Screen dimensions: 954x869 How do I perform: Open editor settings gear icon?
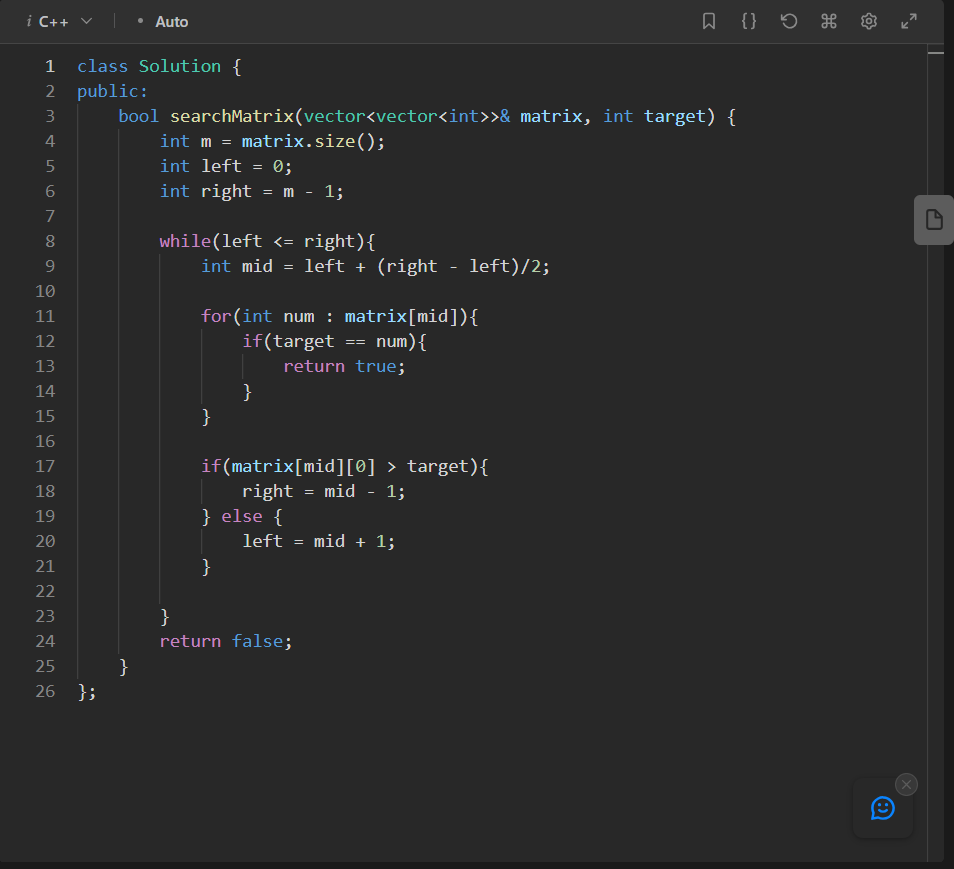point(869,21)
